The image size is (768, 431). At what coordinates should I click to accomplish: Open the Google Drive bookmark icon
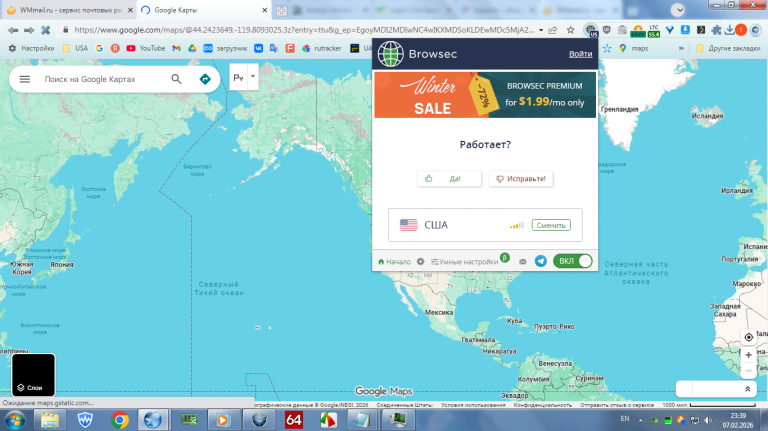point(192,48)
